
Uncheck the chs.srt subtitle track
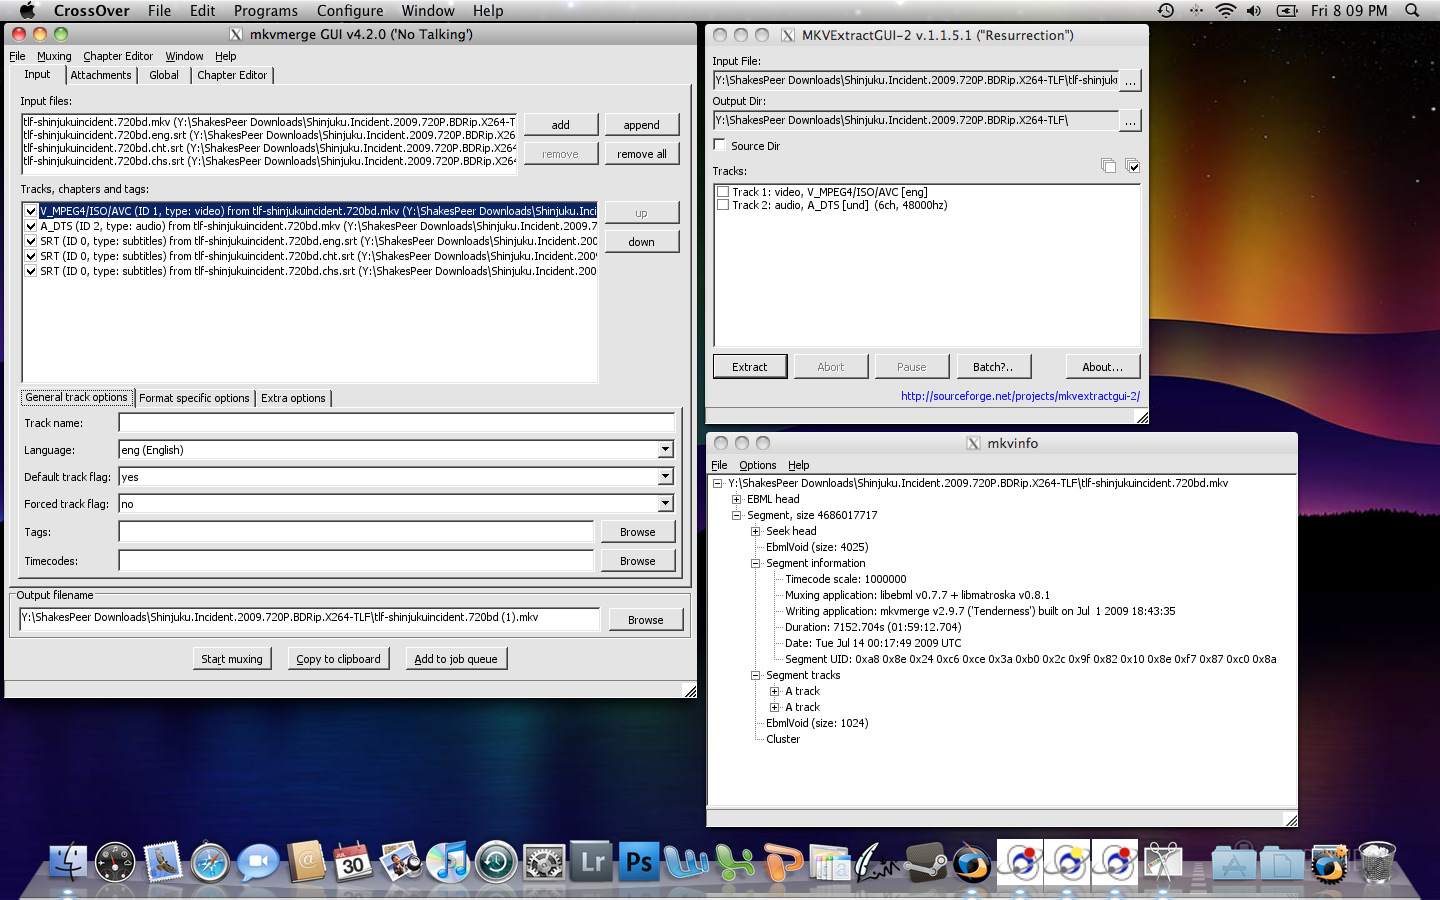[31, 271]
